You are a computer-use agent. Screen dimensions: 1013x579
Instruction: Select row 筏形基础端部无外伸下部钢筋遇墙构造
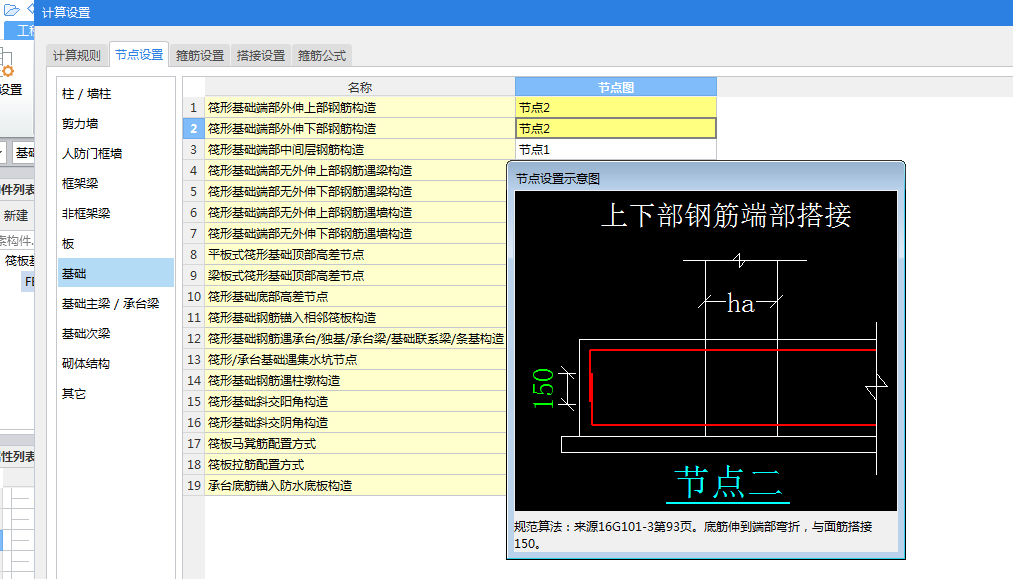coord(356,233)
